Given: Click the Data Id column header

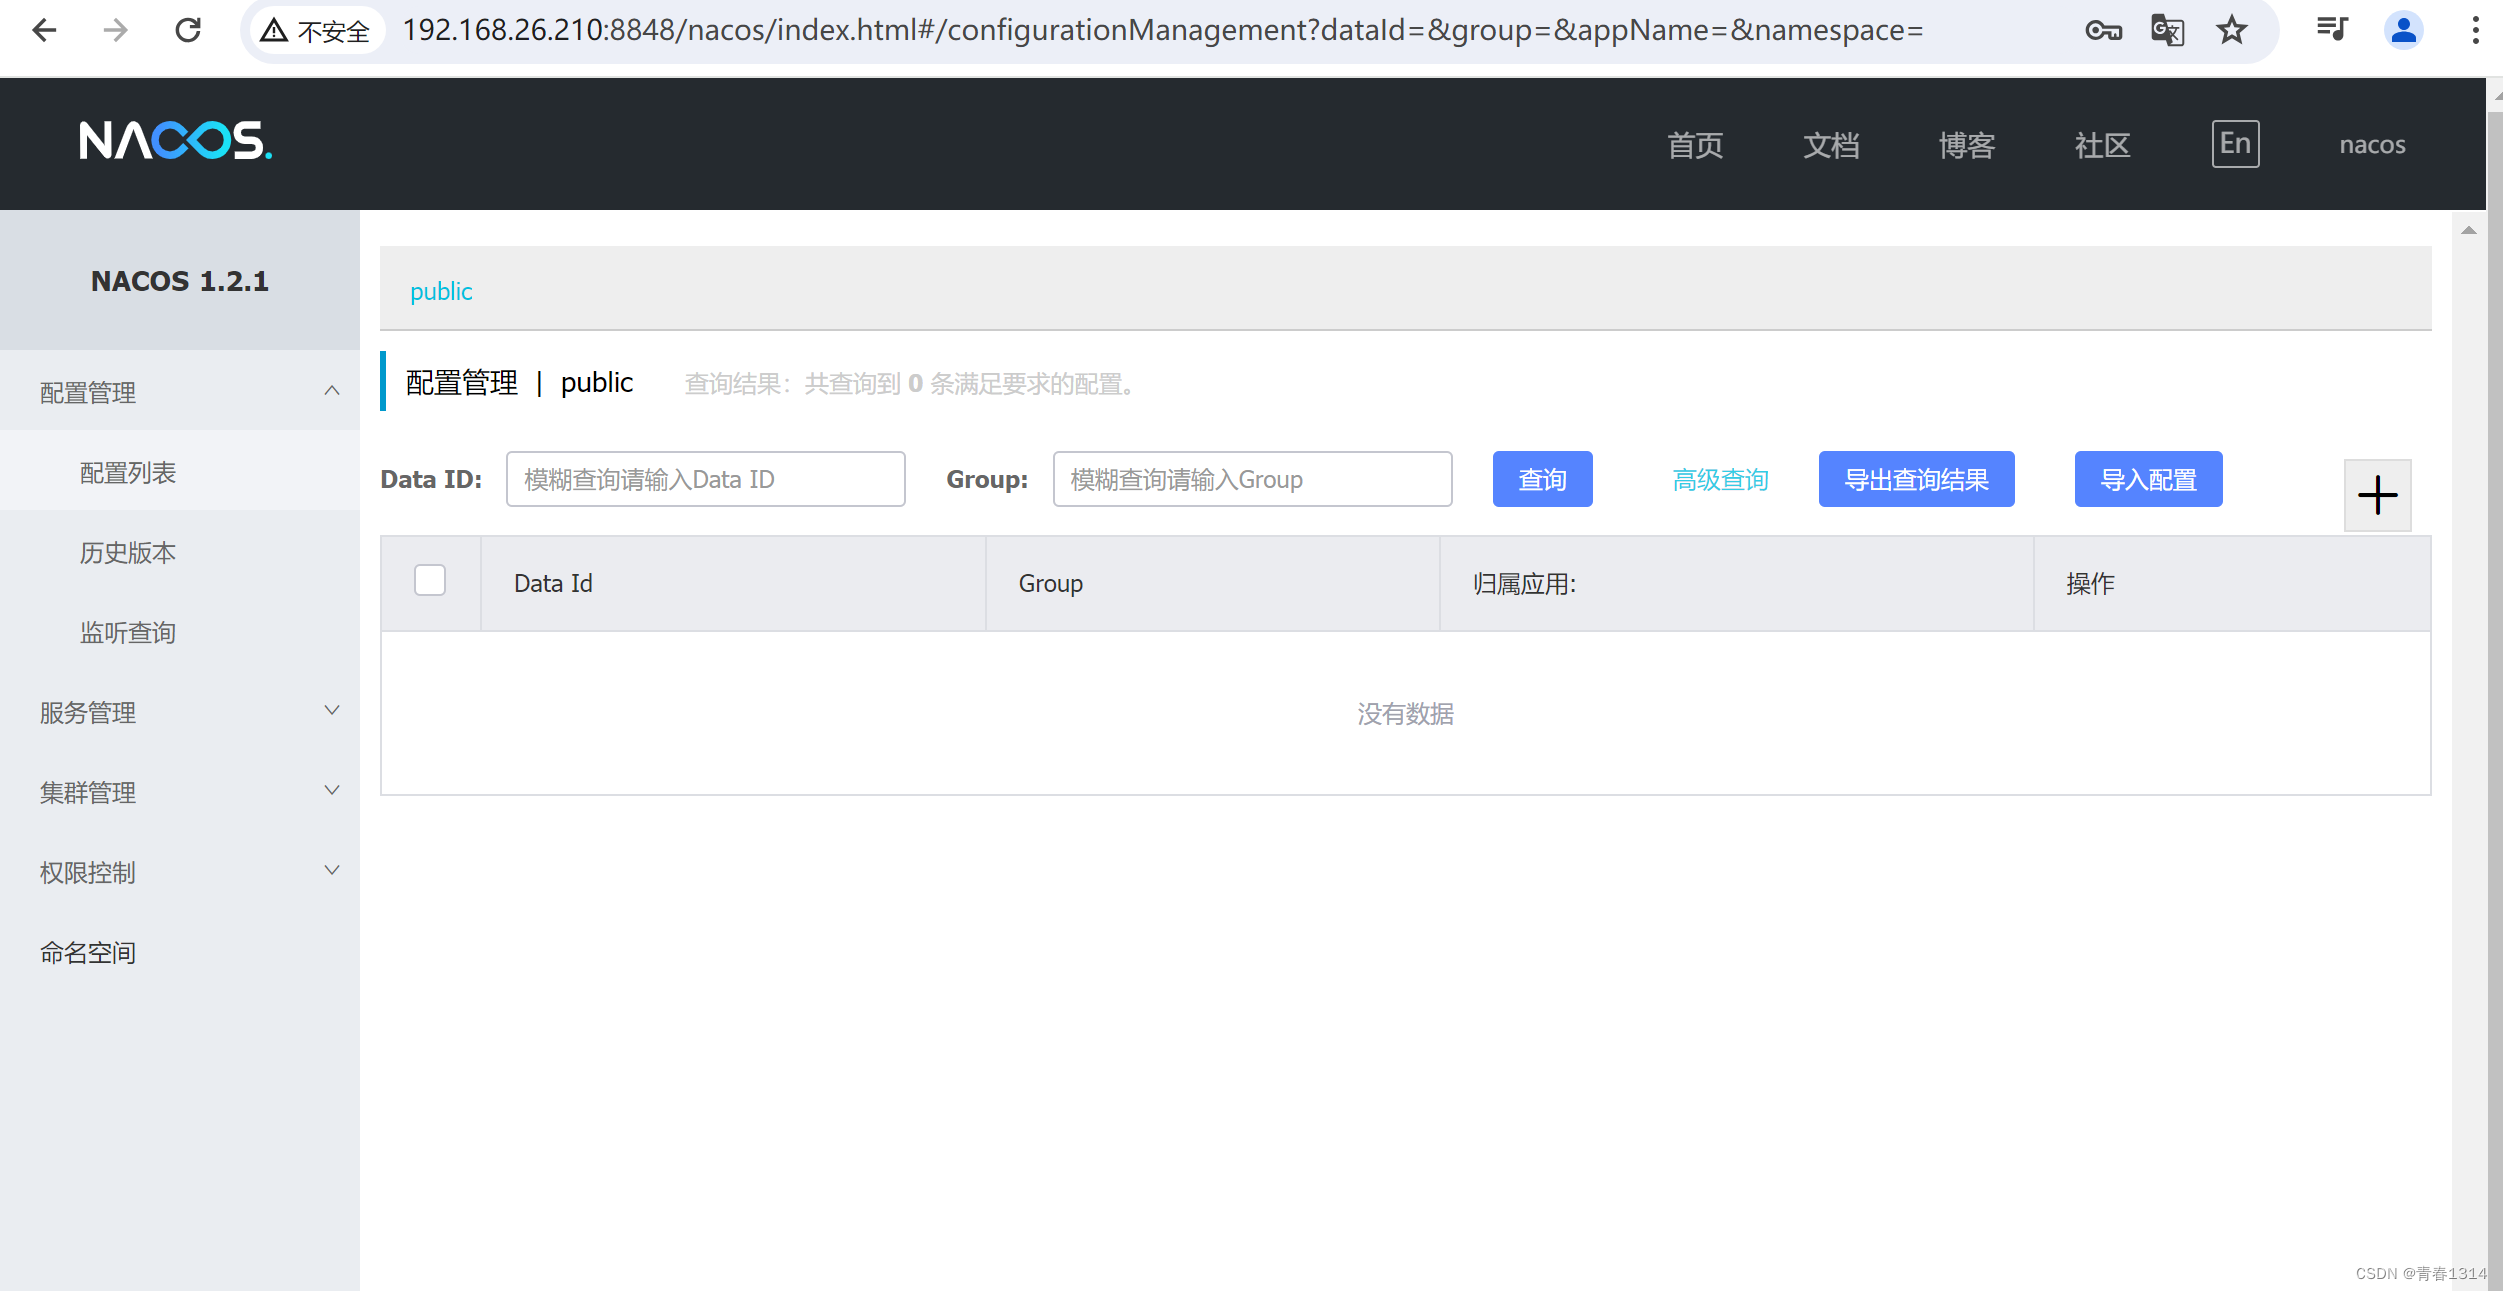Looking at the screenshot, I should 733,583.
